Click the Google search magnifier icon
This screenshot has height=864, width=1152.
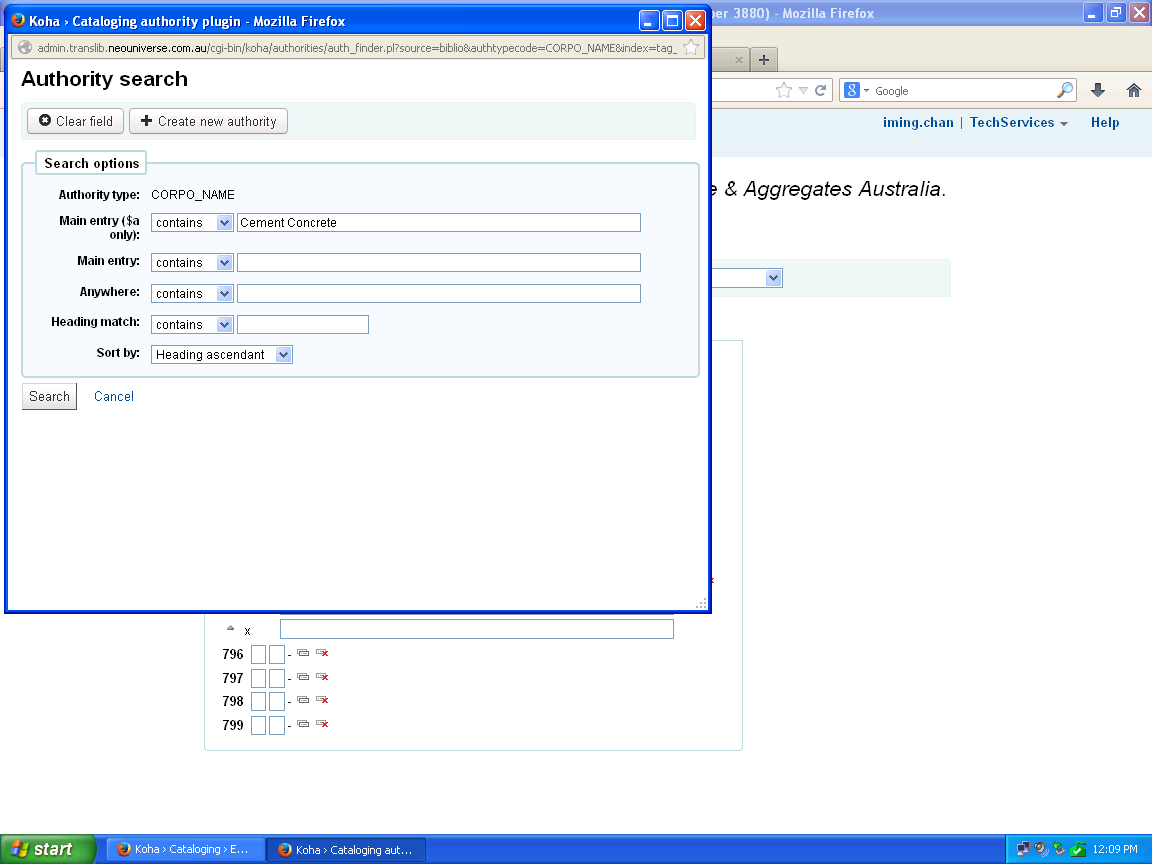1065,90
